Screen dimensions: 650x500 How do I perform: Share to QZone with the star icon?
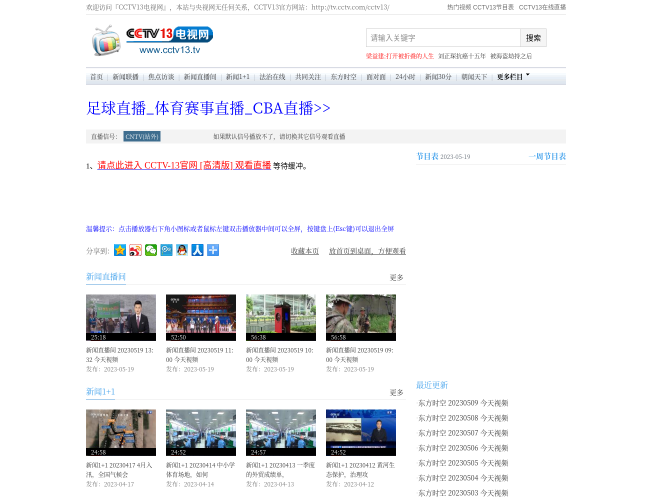pyautogui.click(x=120, y=250)
